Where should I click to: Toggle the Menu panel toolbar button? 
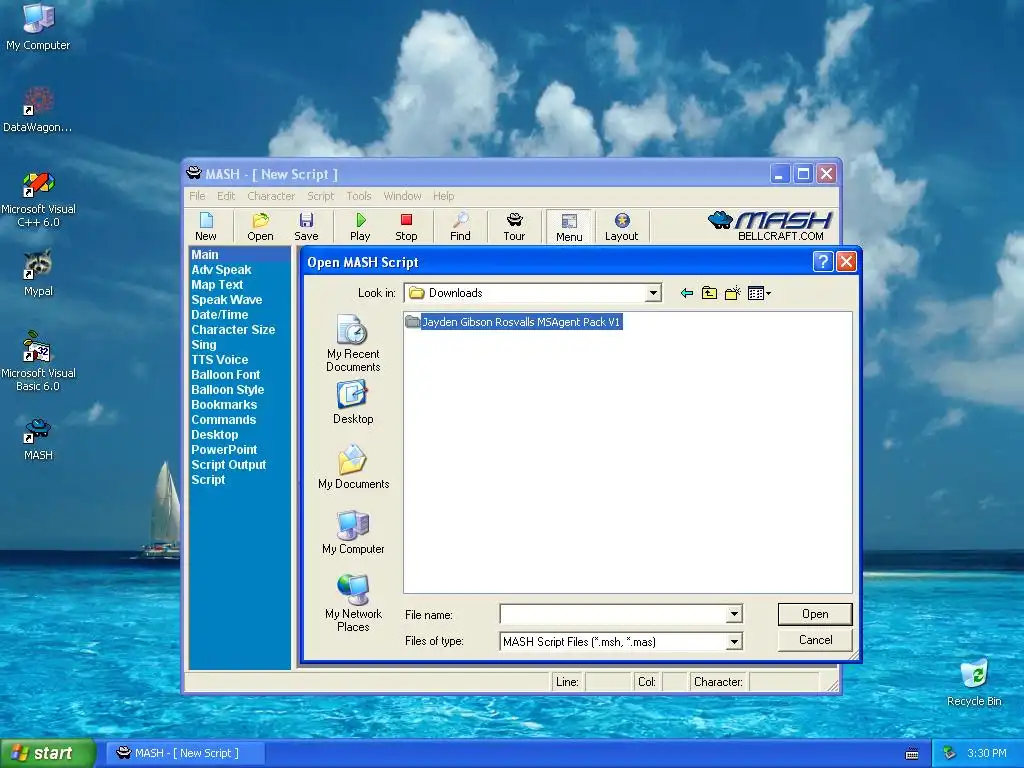pyautogui.click(x=569, y=227)
